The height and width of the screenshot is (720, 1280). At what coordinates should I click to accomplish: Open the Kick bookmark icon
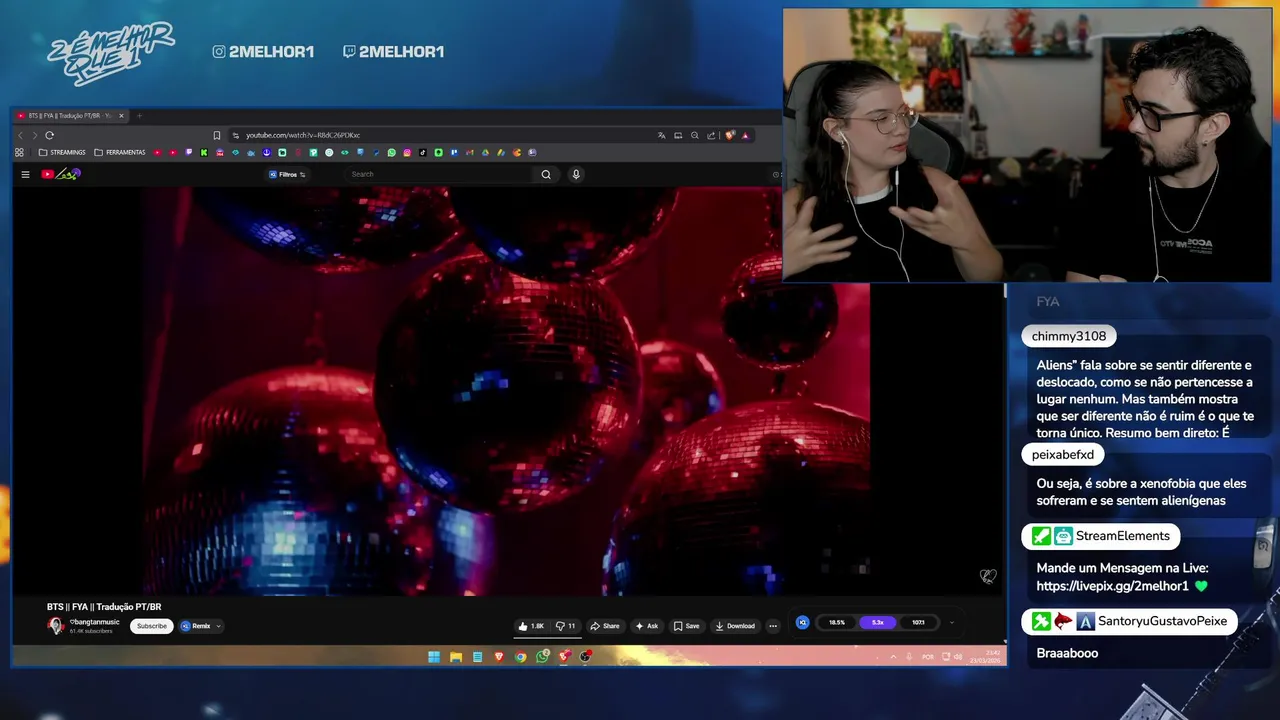(204, 152)
